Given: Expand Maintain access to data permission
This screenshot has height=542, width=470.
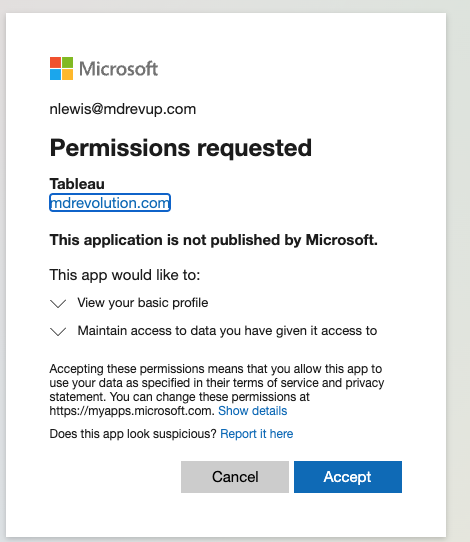Looking at the screenshot, I should tap(58, 331).
